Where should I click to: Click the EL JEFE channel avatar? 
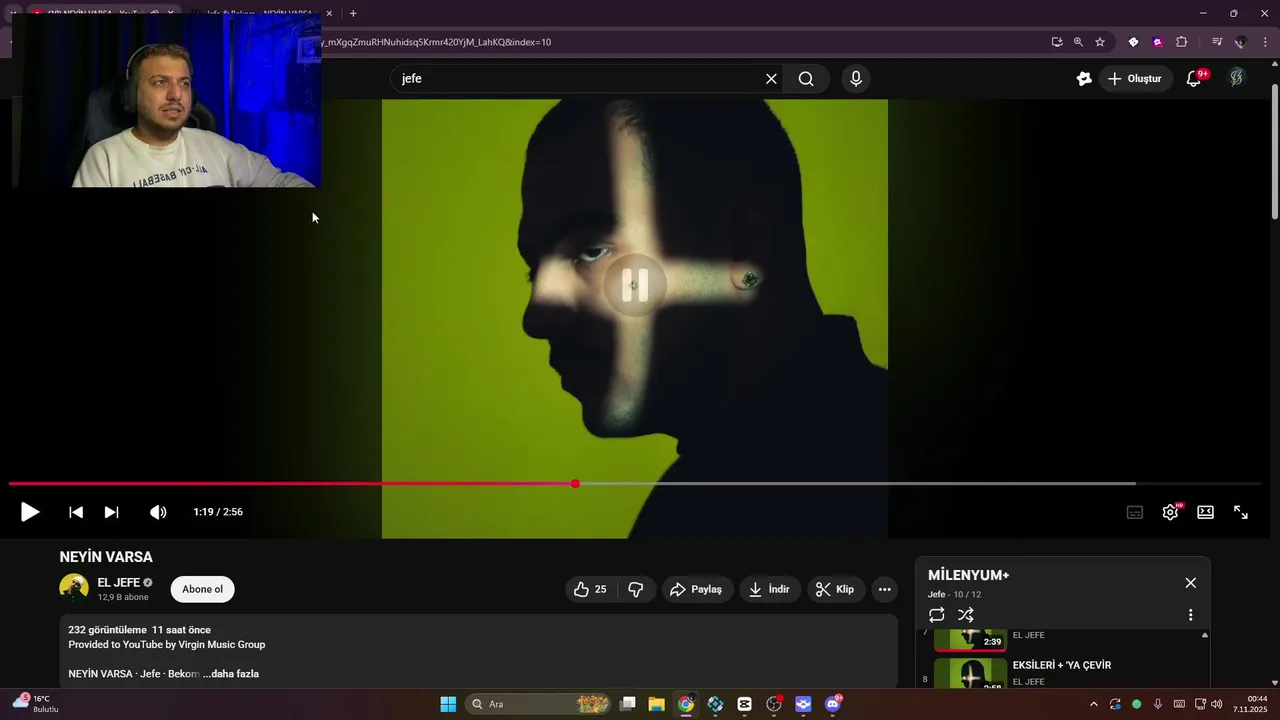[74, 588]
